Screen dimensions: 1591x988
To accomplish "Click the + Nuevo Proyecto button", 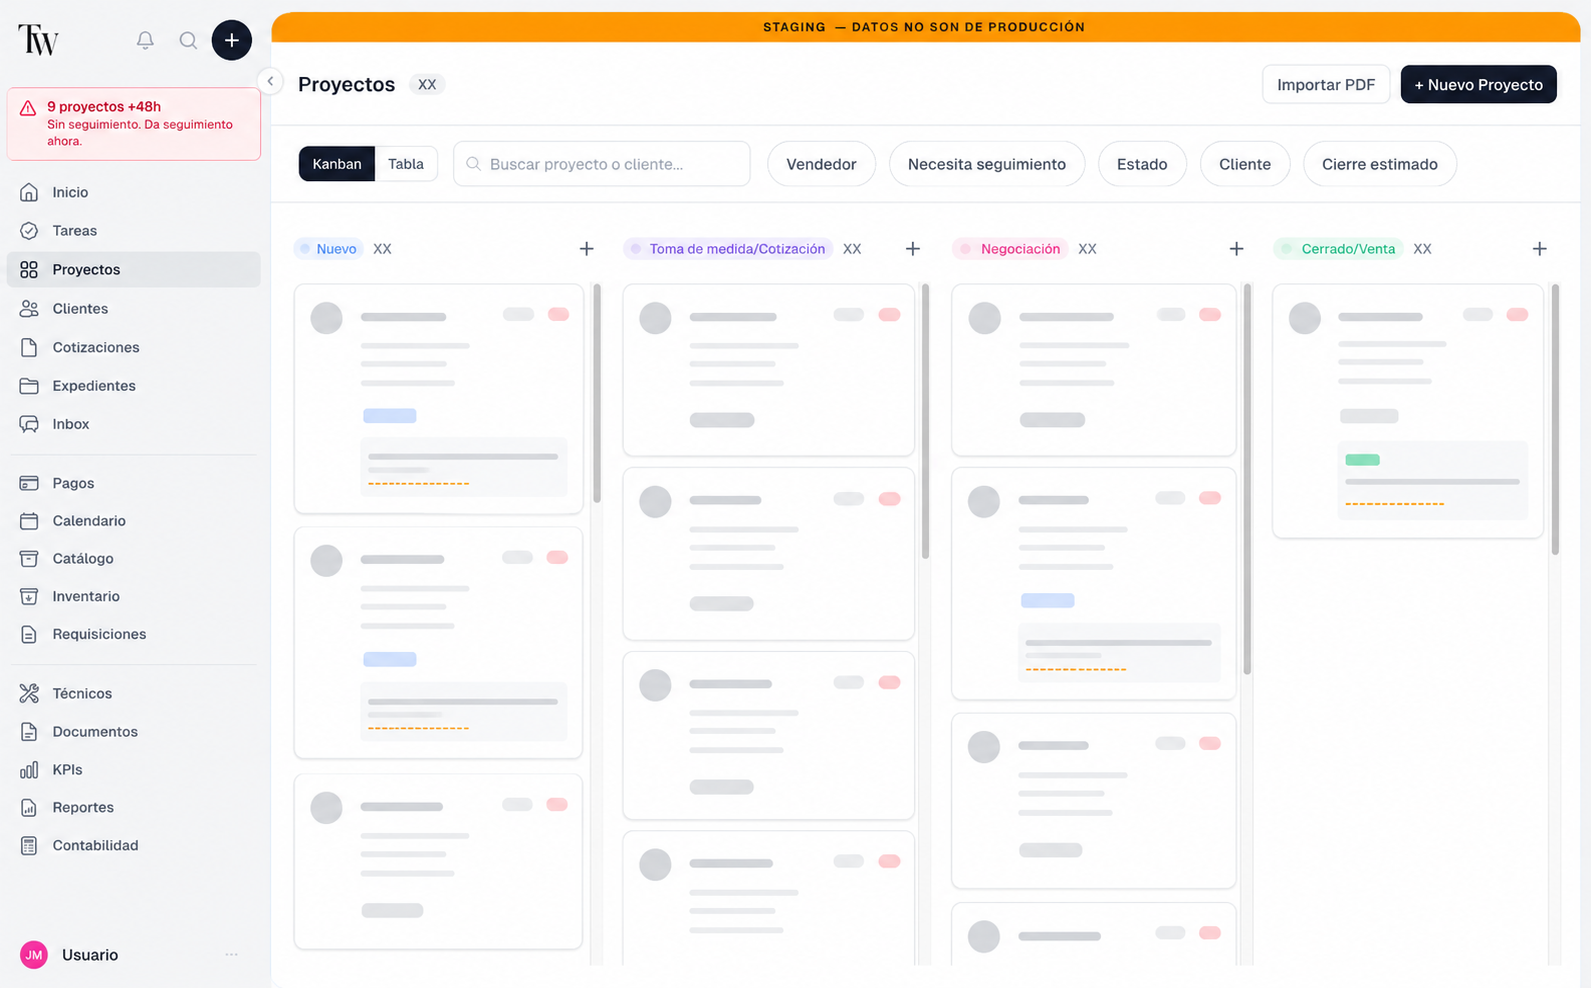I will (1478, 85).
